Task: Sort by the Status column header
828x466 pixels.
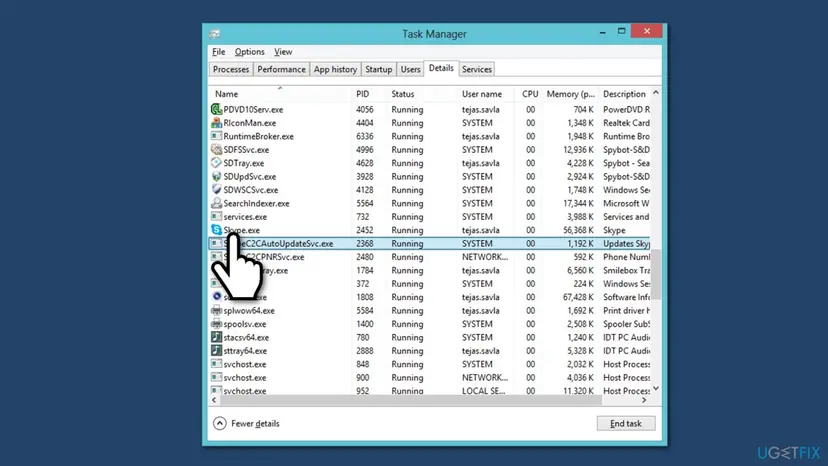Action: 403,94
